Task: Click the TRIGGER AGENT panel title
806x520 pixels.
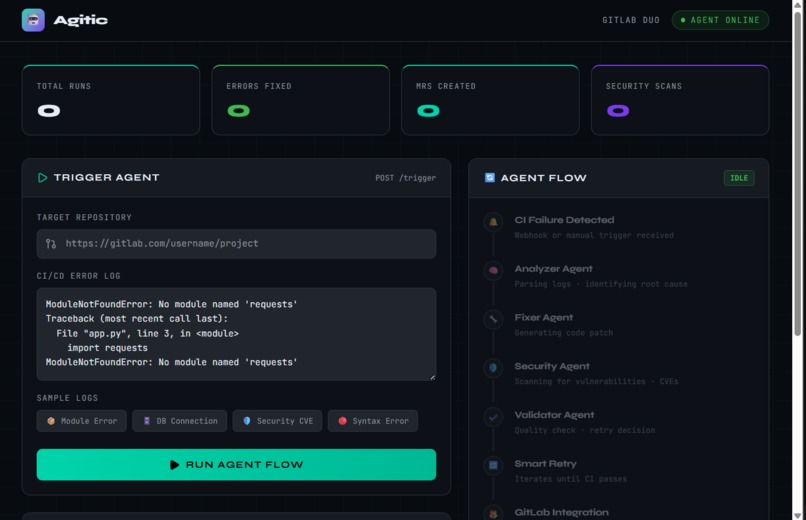Action: [106, 177]
